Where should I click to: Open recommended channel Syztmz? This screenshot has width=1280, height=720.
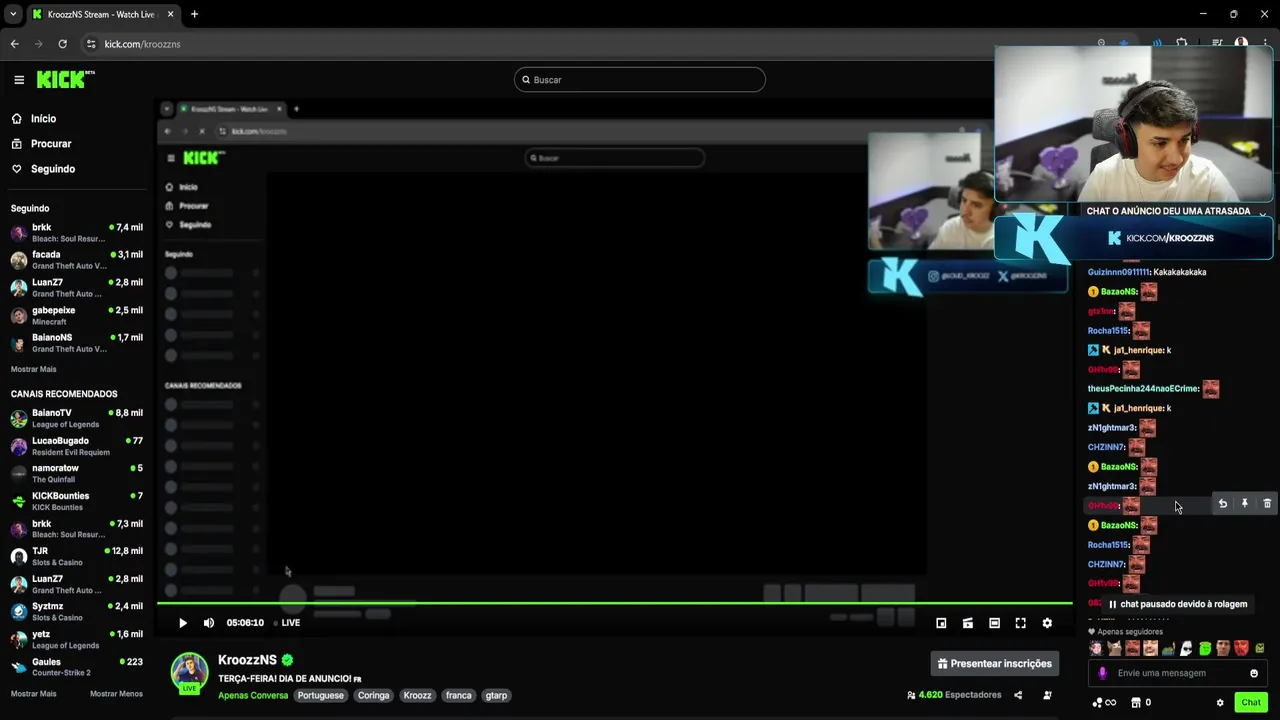coord(77,612)
